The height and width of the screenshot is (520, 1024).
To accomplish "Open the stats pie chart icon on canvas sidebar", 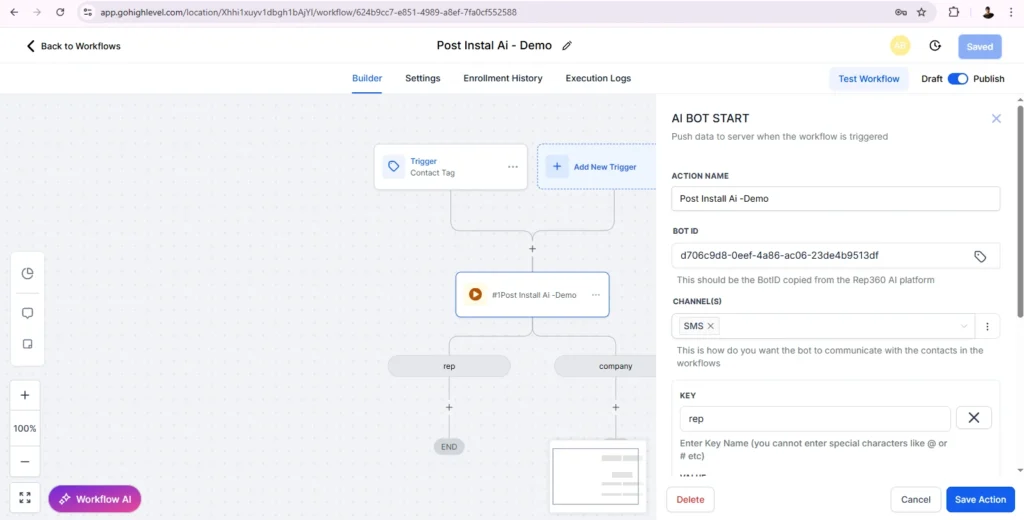I will pos(27,273).
